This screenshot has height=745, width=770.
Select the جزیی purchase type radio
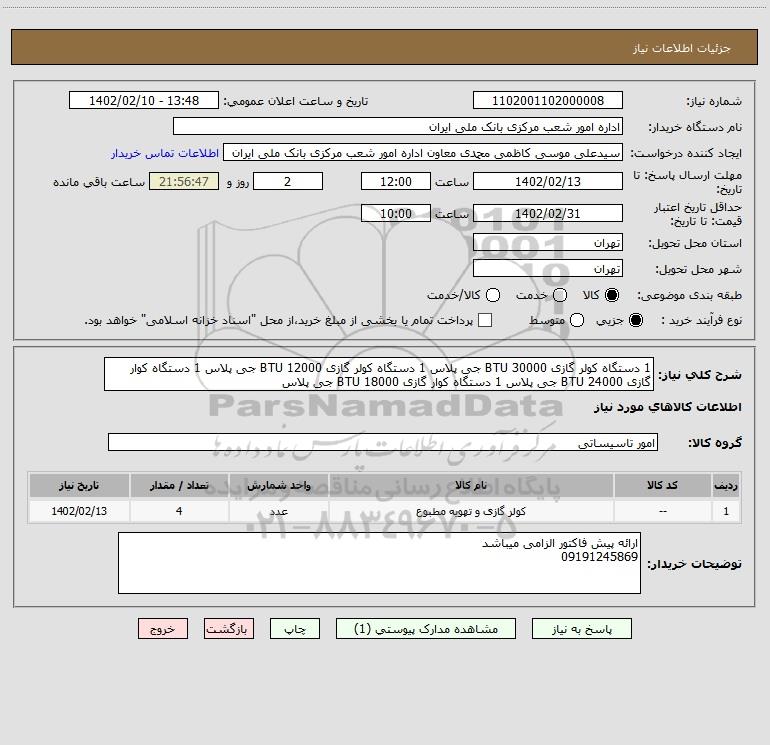(x=636, y=320)
